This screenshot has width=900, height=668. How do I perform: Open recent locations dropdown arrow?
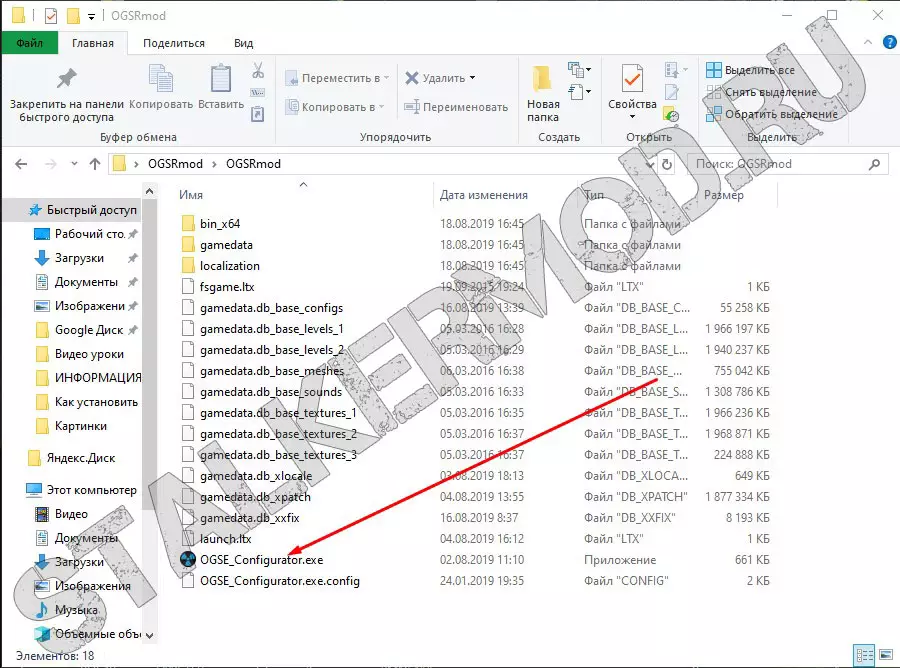[74, 164]
